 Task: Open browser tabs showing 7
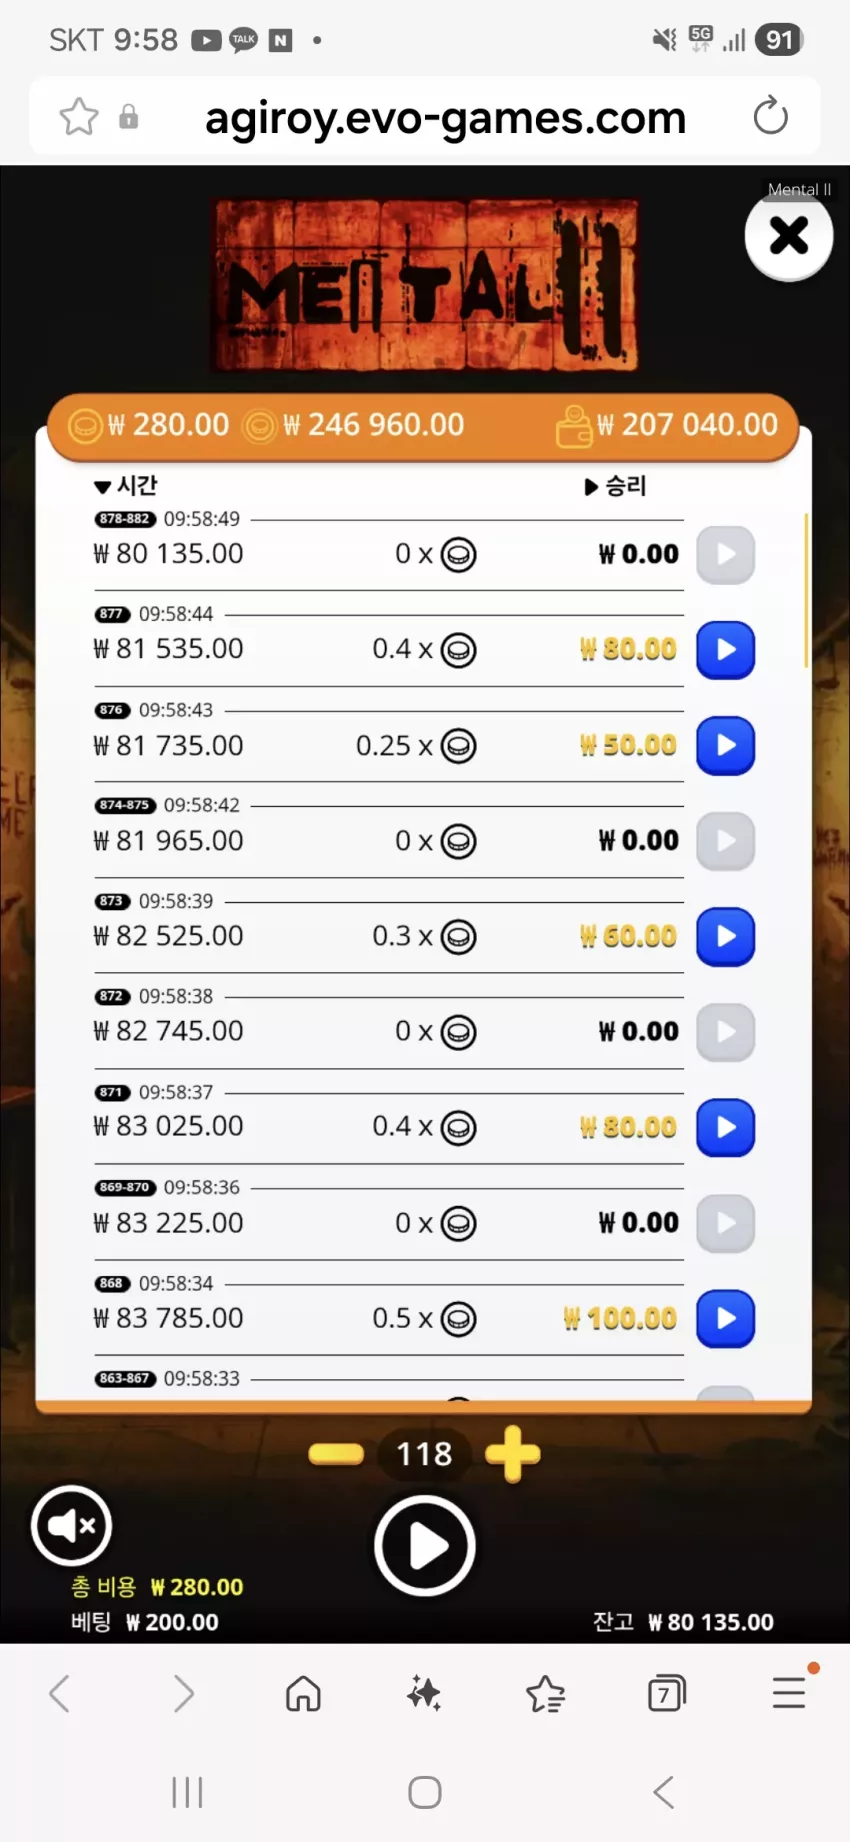click(667, 1694)
